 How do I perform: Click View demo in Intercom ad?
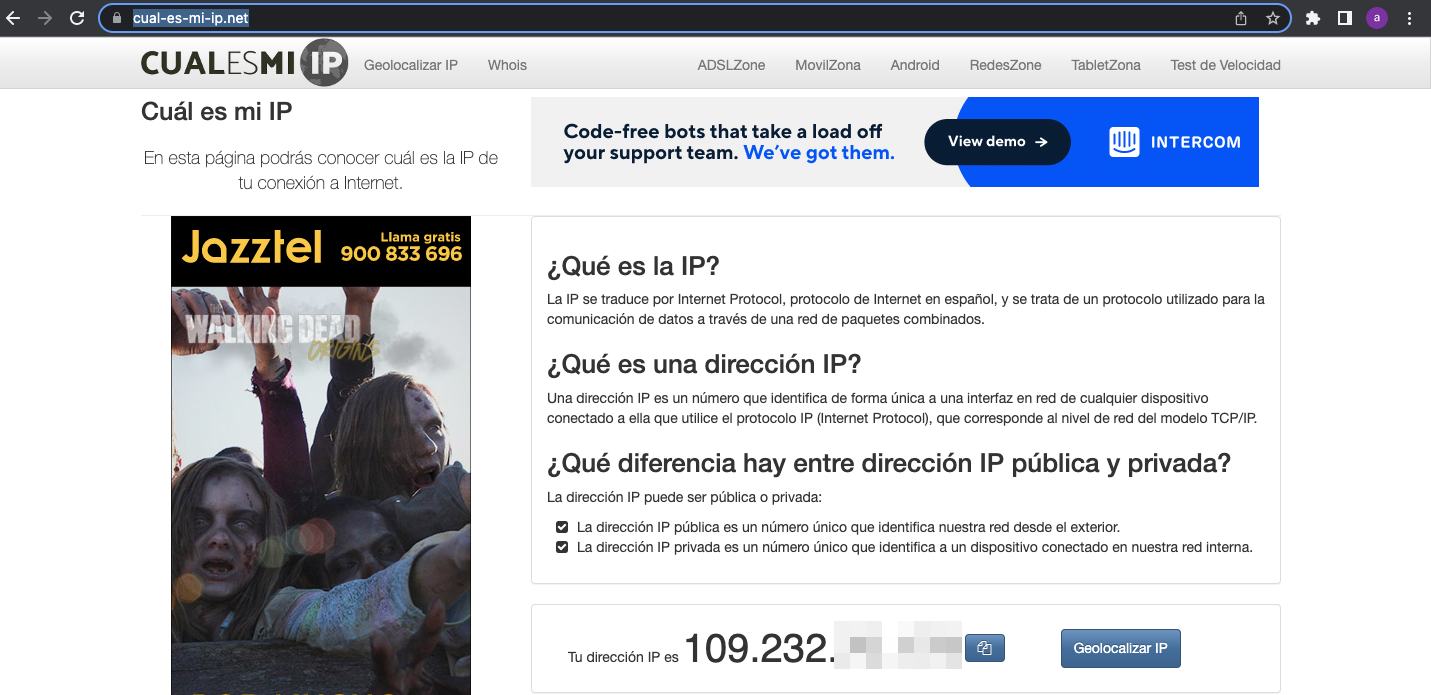pos(996,142)
